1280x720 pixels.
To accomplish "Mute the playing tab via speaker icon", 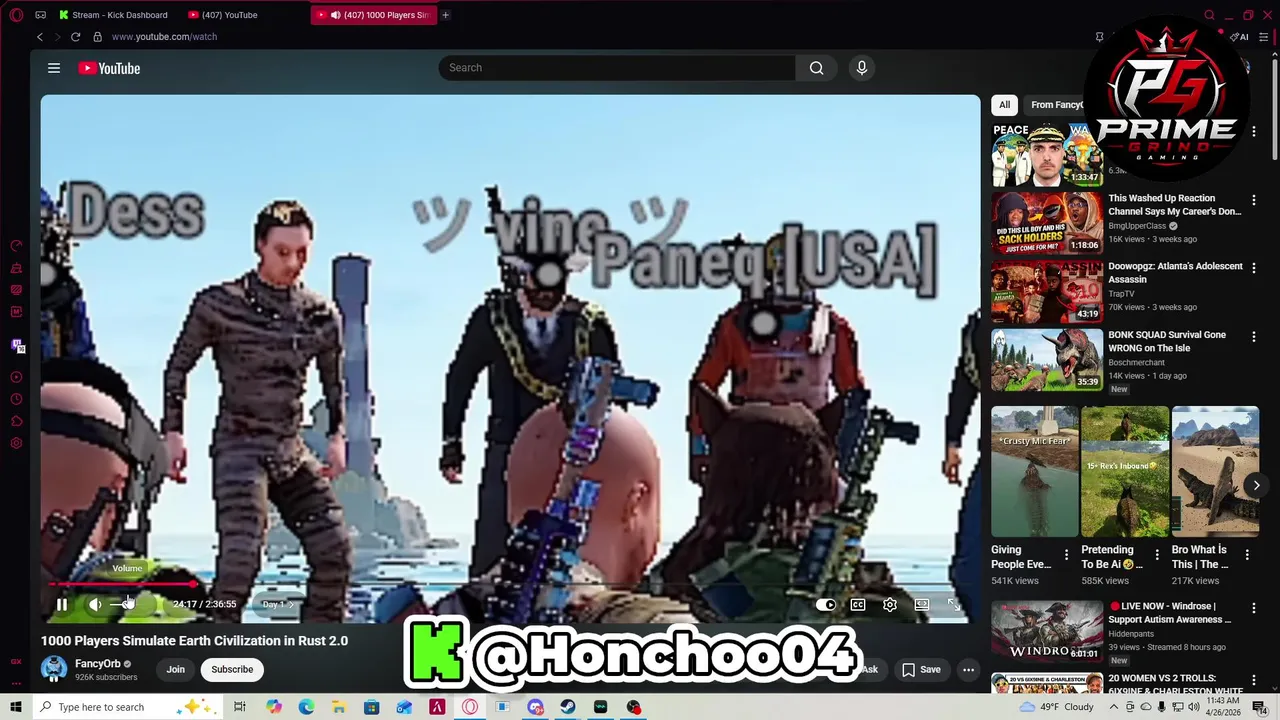I will coord(335,15).
